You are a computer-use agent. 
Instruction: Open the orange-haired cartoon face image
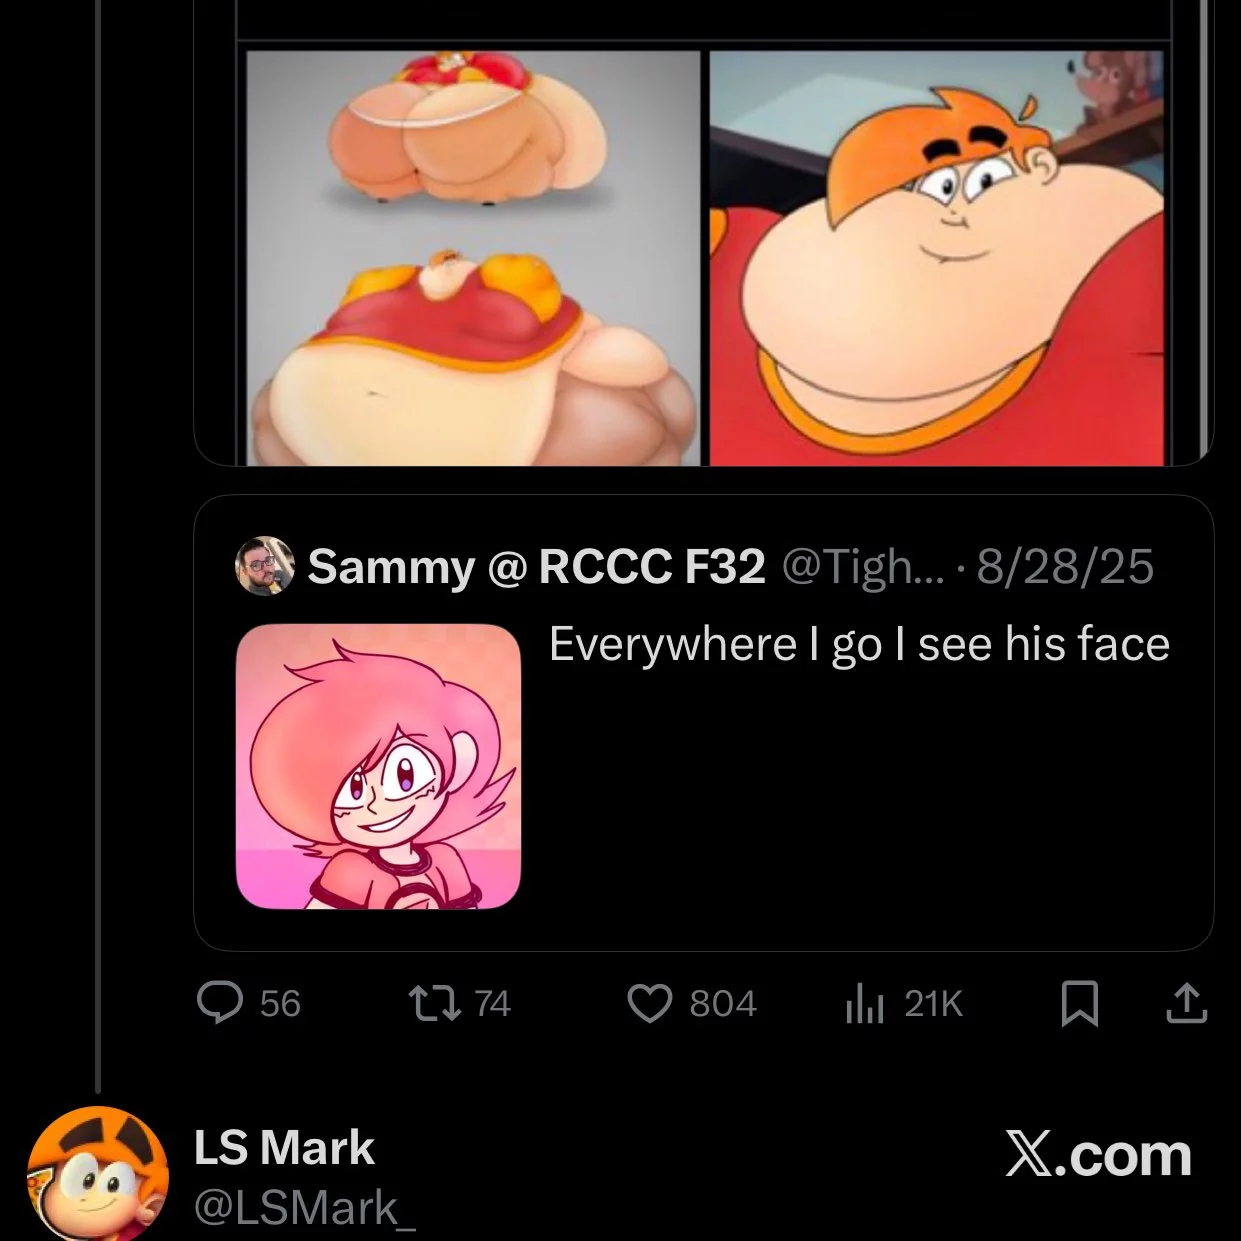937,258
